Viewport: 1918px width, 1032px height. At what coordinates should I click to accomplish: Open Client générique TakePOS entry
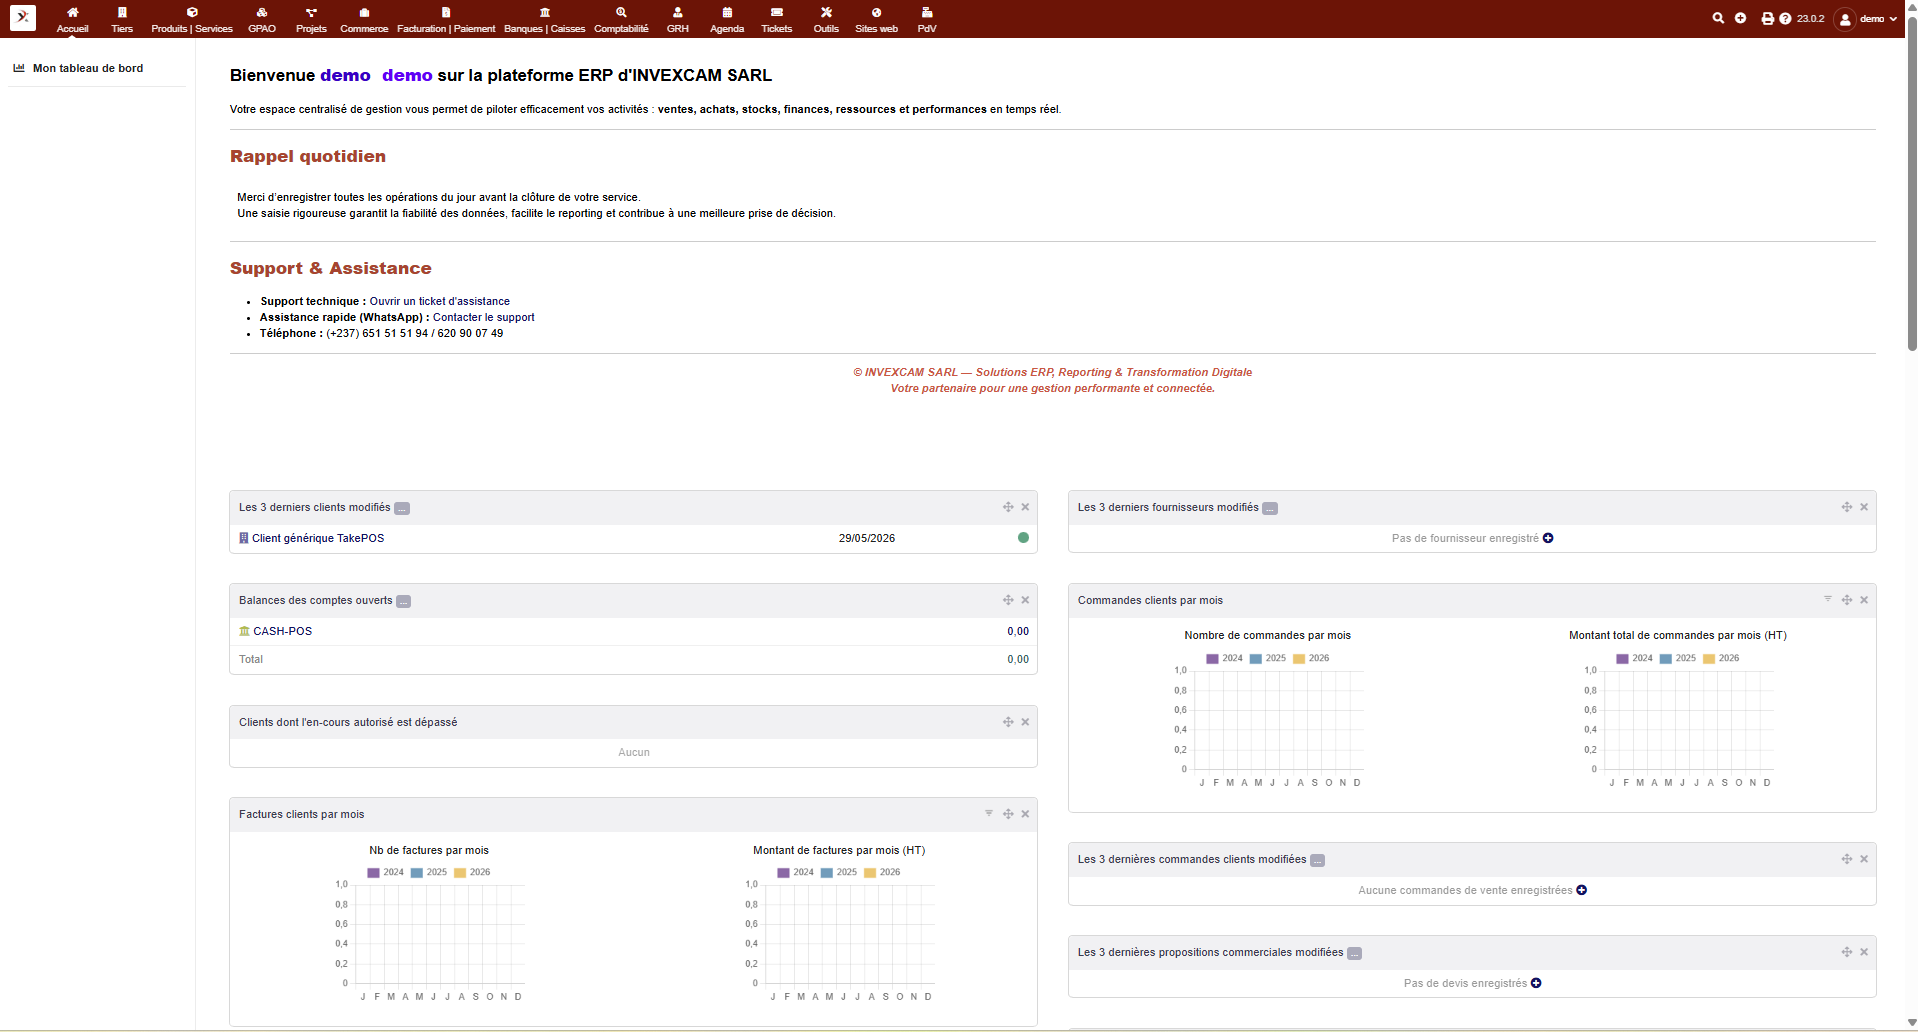coord(318,538)
